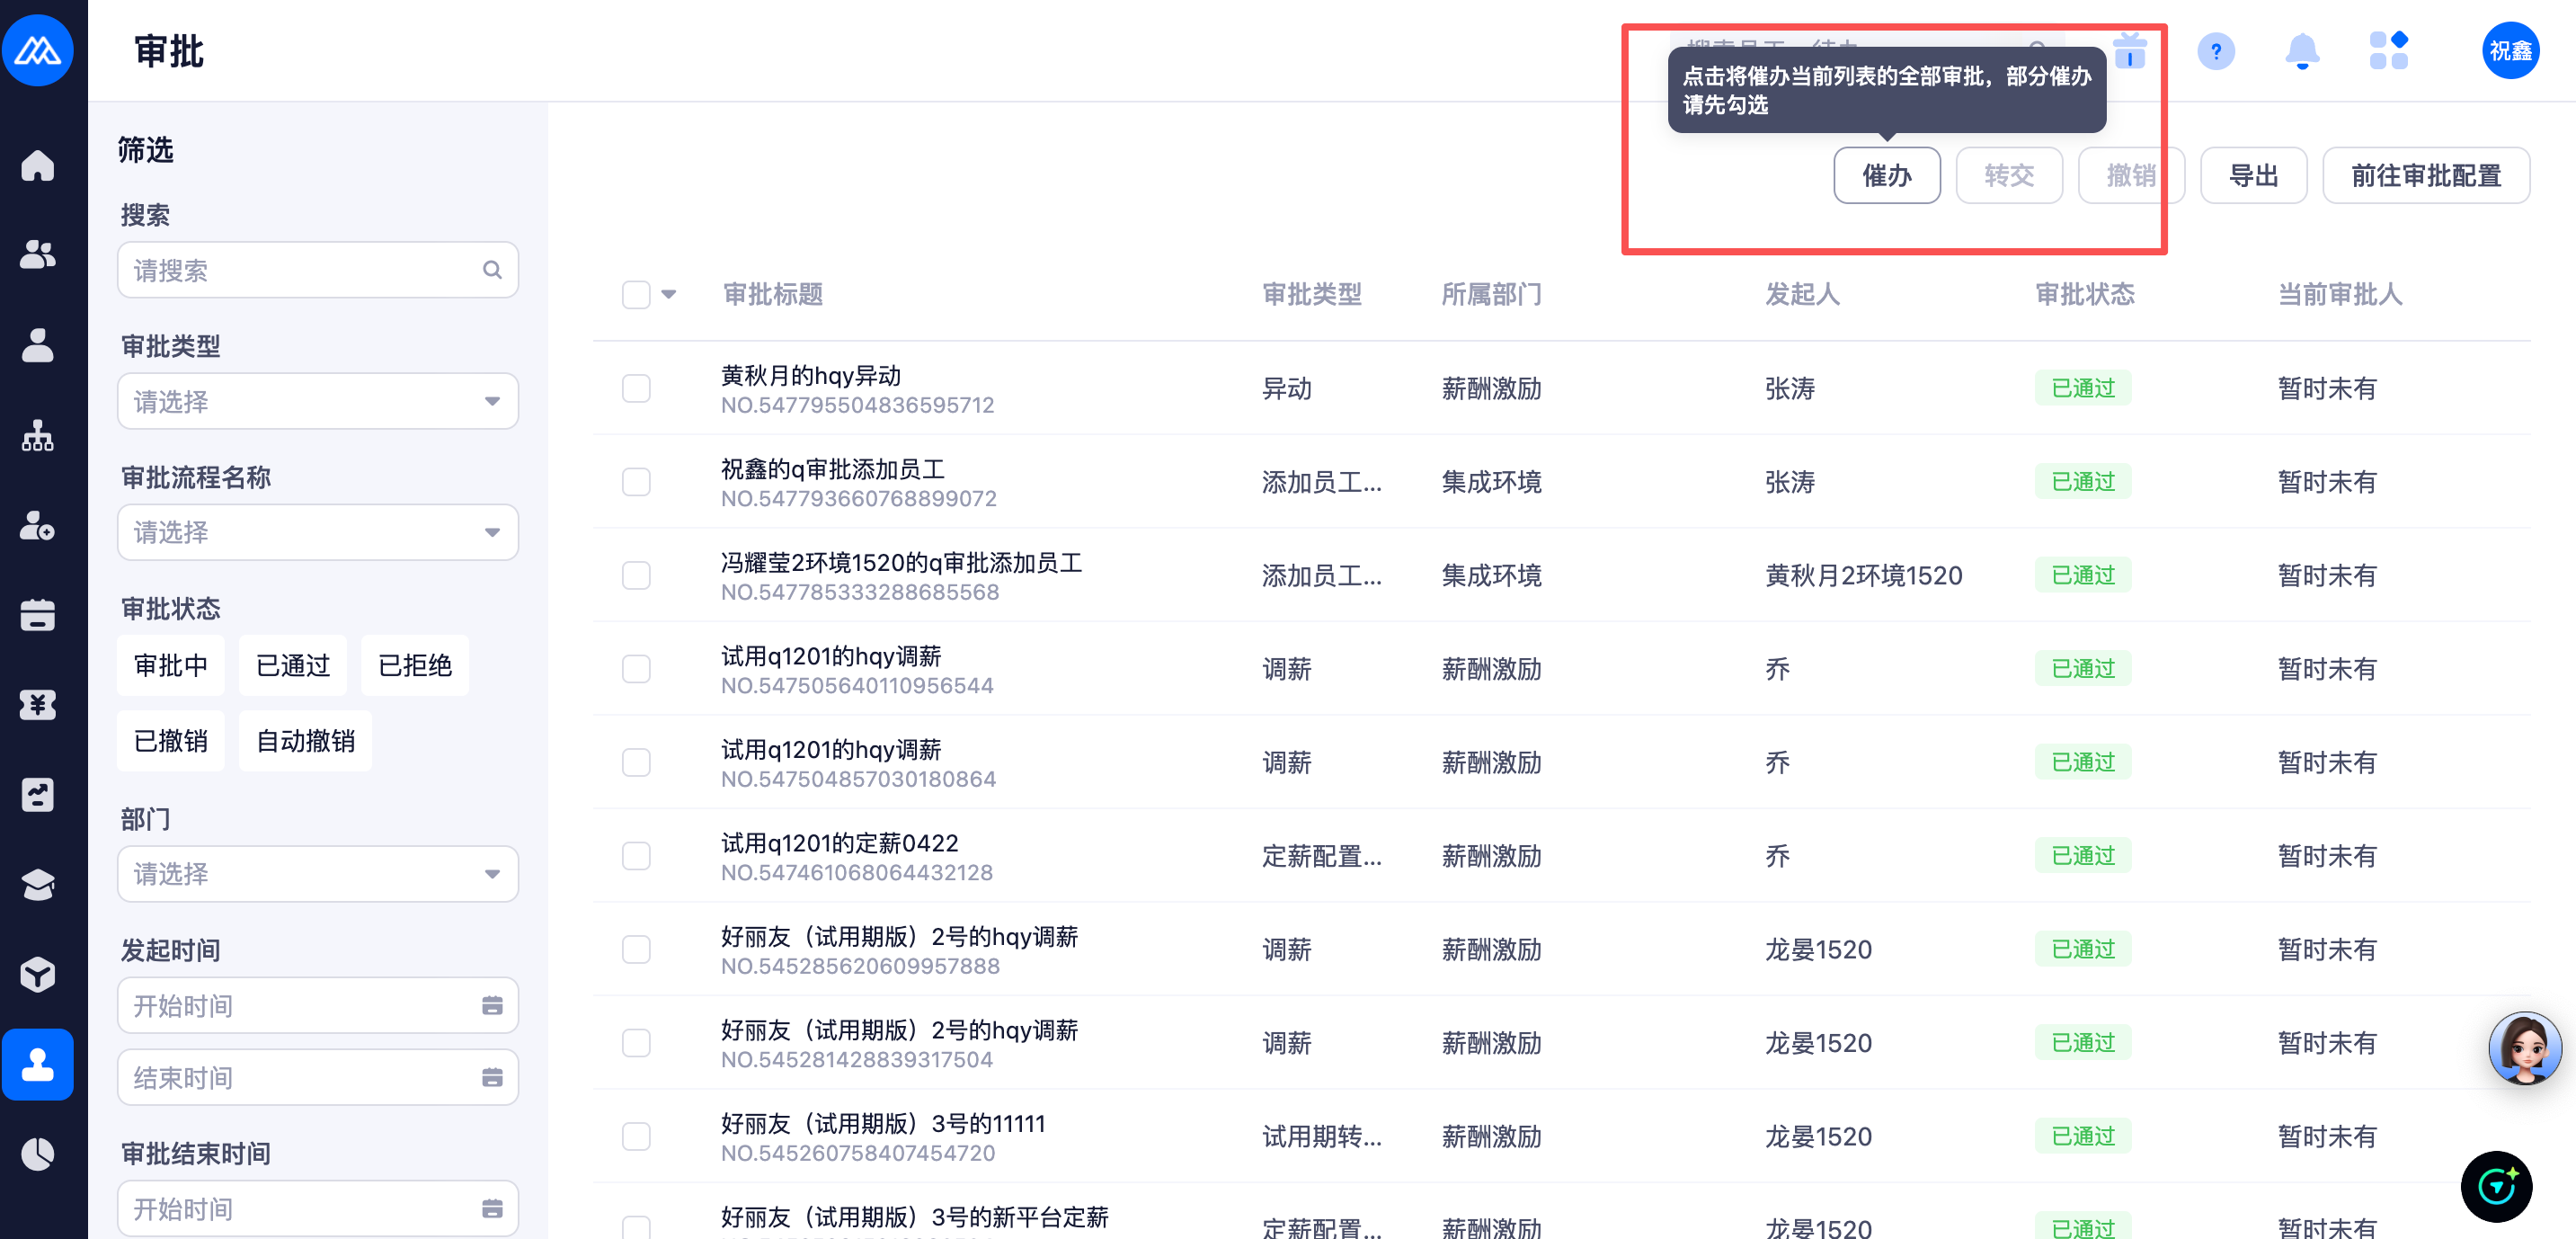Open the organization chart sidebar icon
The image size is (2576, 1239).
coord(37,435)
